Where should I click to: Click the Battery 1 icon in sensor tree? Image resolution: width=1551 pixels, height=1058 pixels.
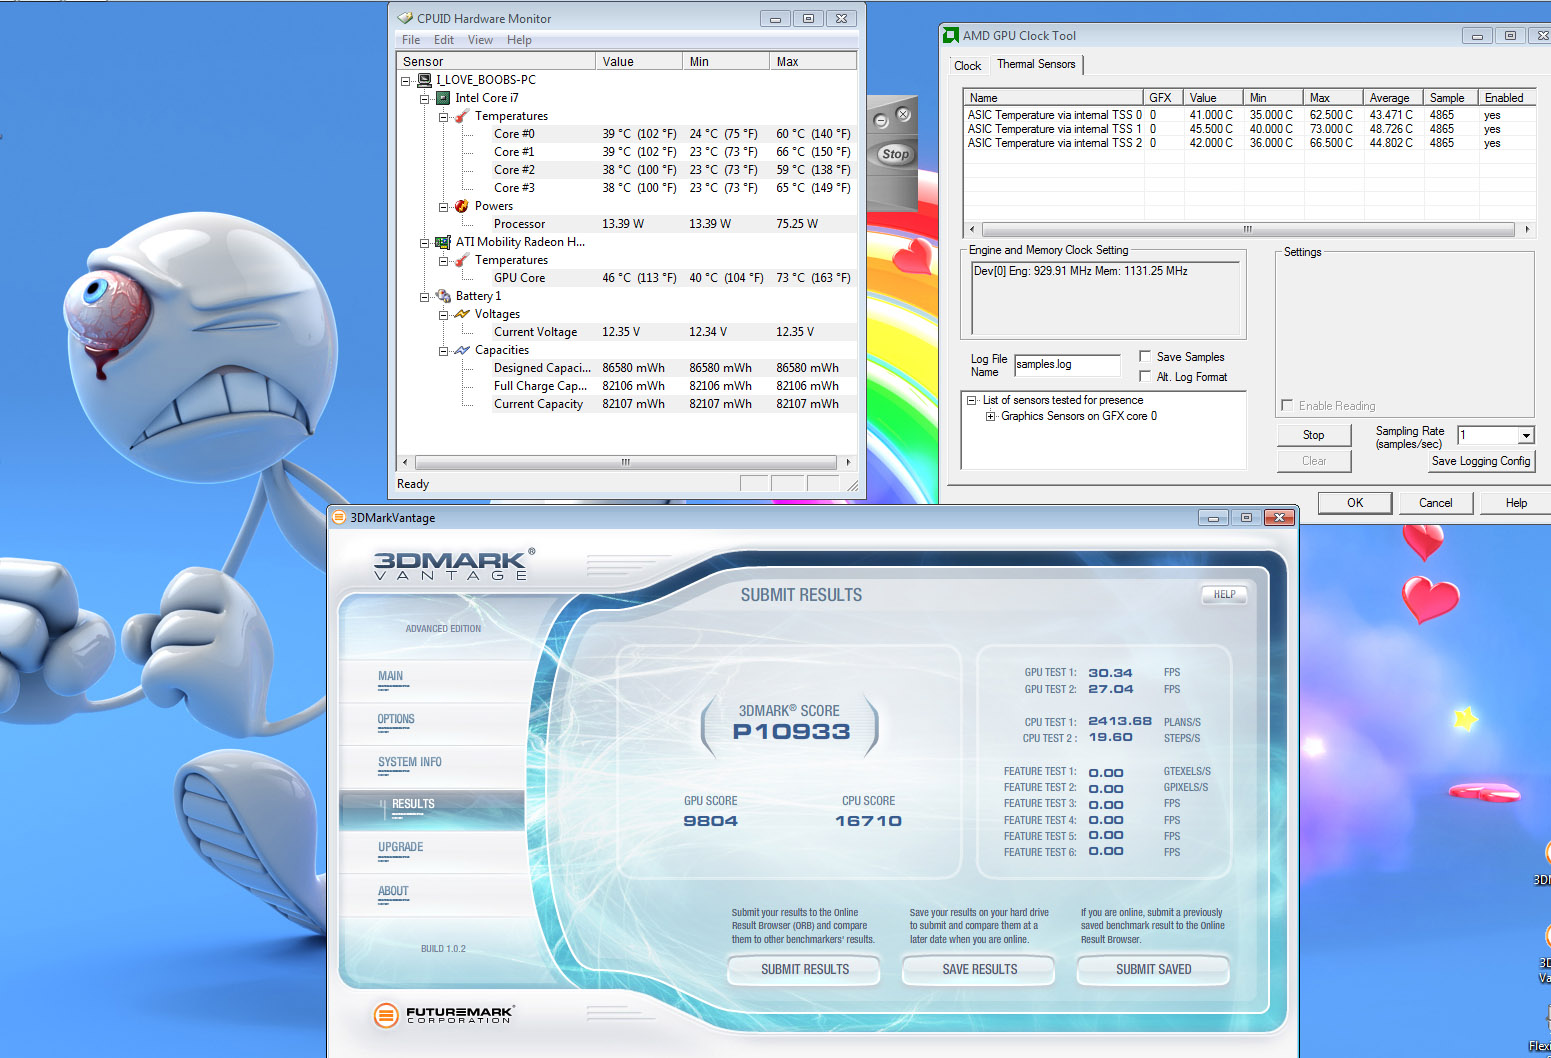(x=443, y=296)
